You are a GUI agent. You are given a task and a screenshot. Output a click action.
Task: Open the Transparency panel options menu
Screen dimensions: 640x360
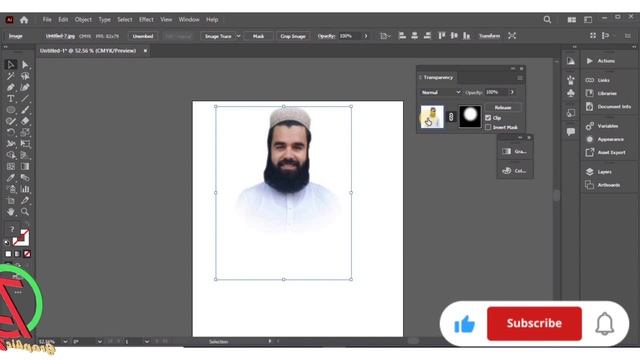tap(520, 78)
